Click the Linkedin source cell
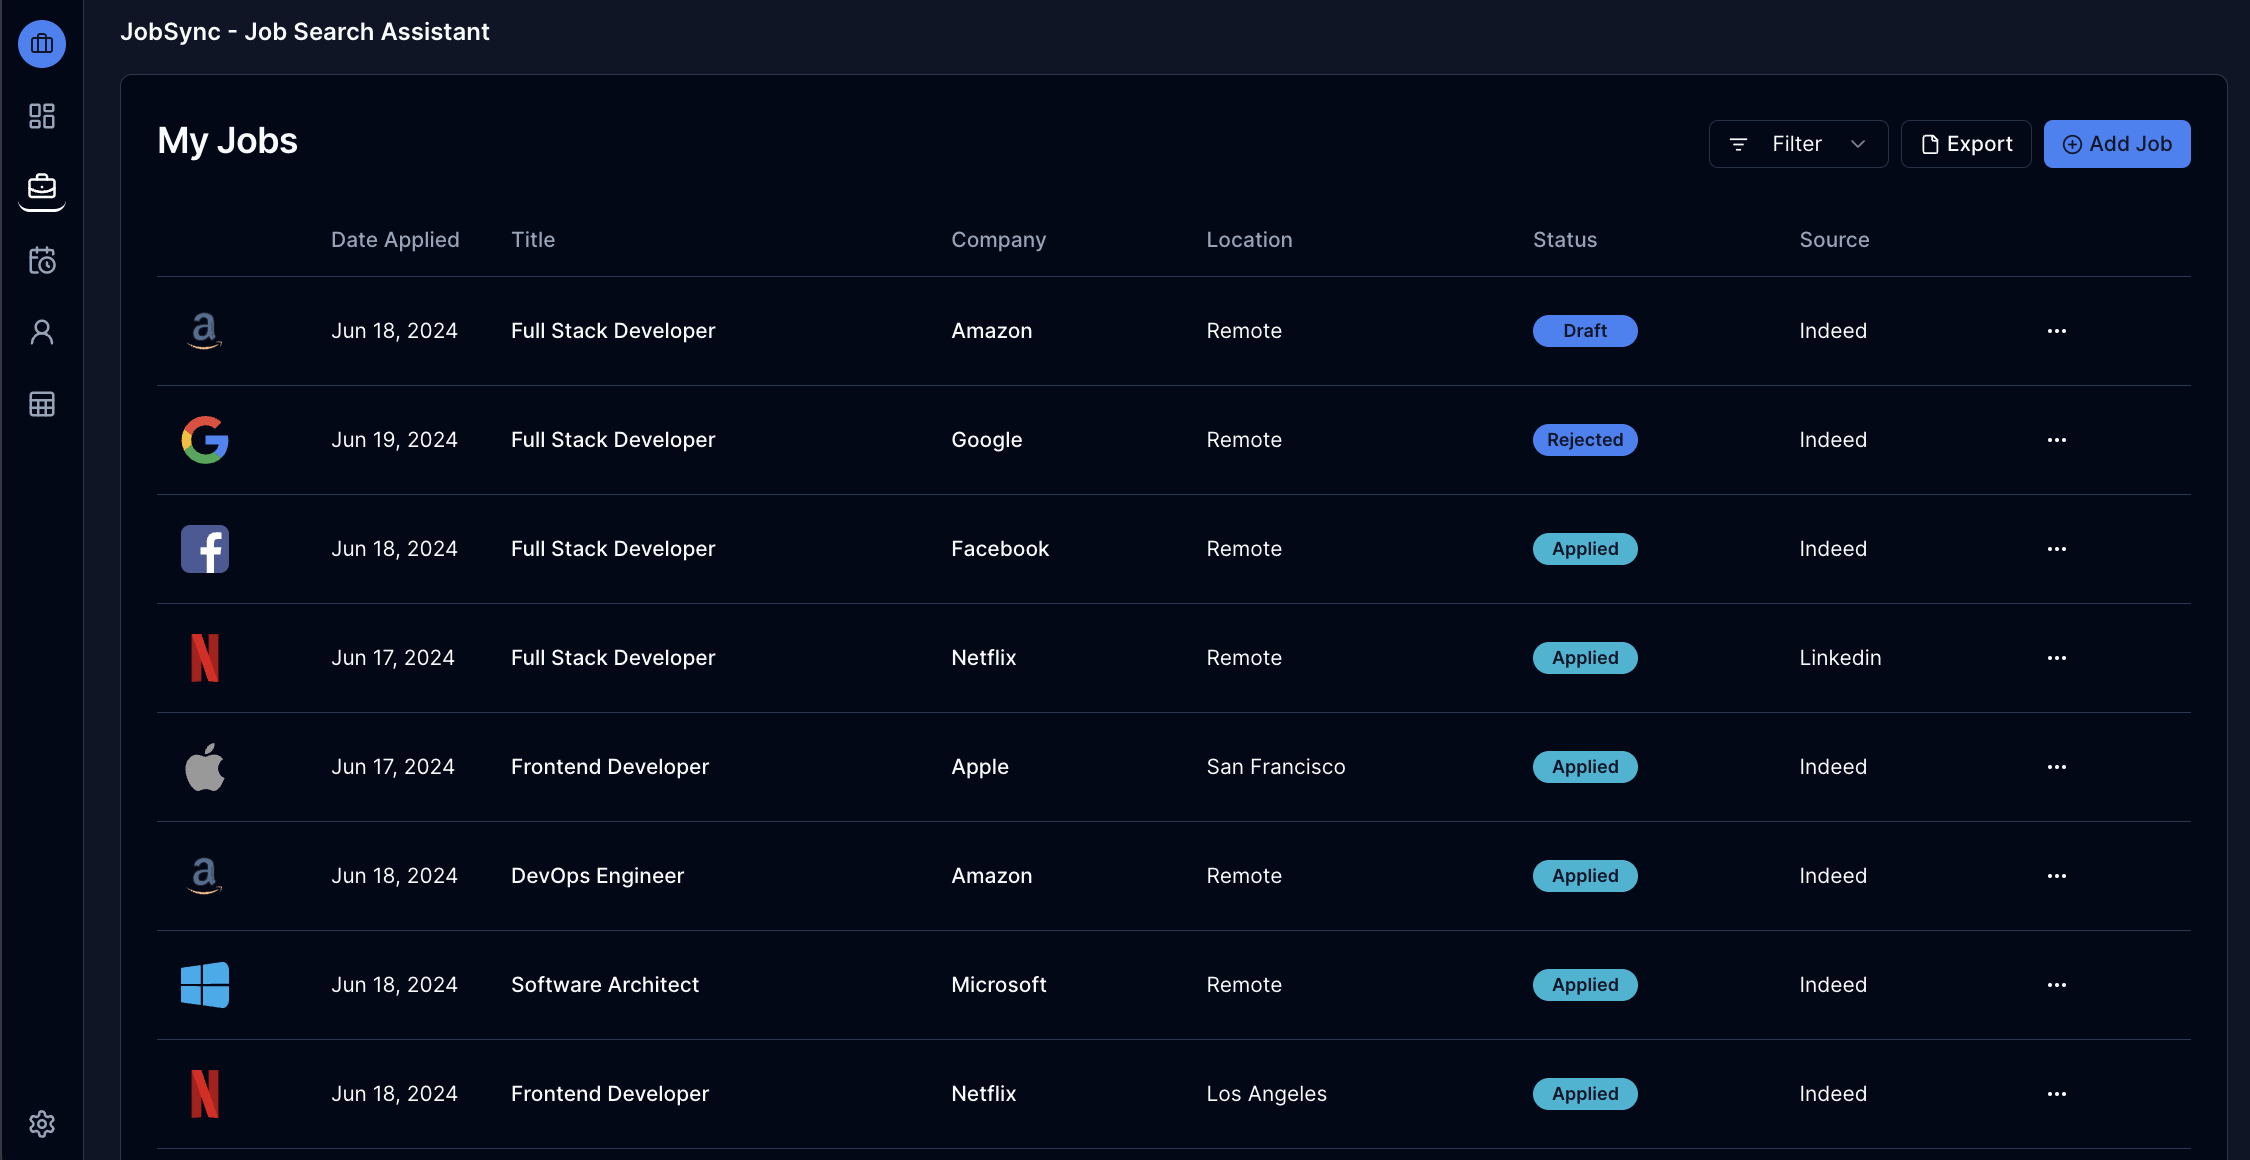The width and height of the screenshot is (2250, 1160). click(1840, 658)
